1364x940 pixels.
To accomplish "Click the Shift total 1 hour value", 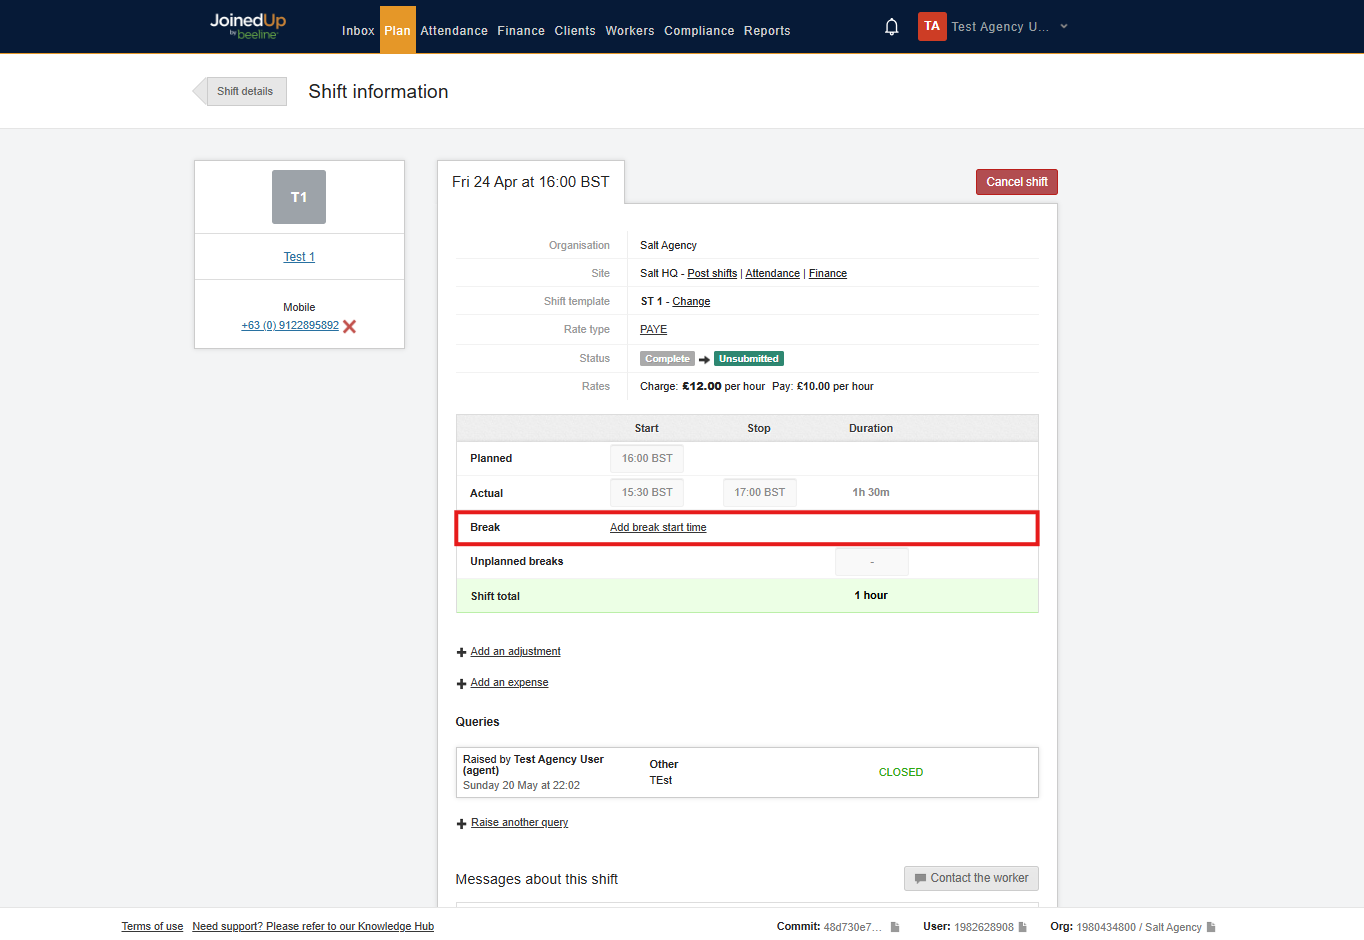I will click(871, 596).
